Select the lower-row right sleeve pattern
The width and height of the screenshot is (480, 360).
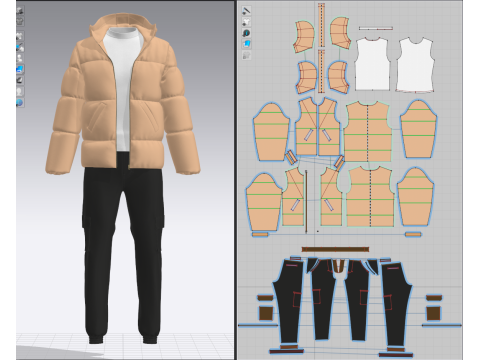(415, 197)
